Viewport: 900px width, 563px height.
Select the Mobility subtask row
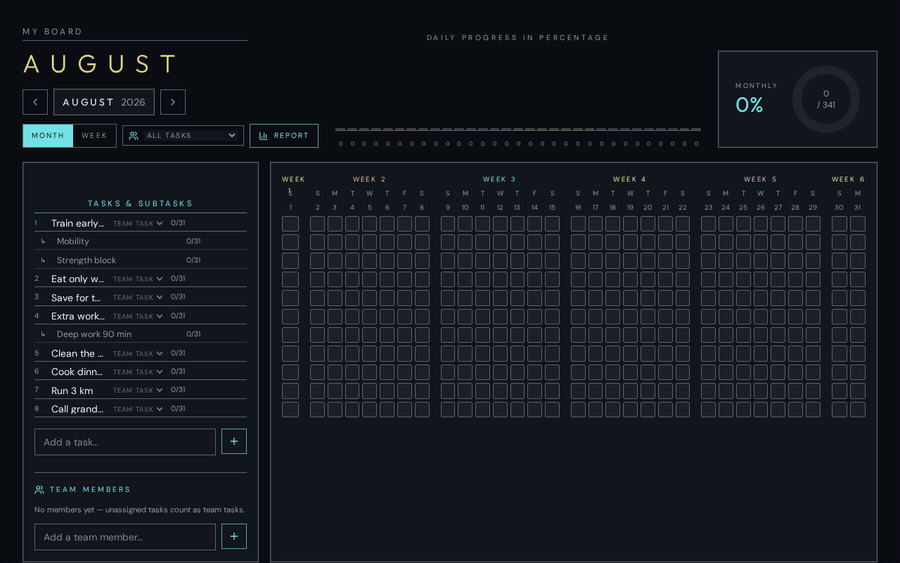tap(140, 241)
